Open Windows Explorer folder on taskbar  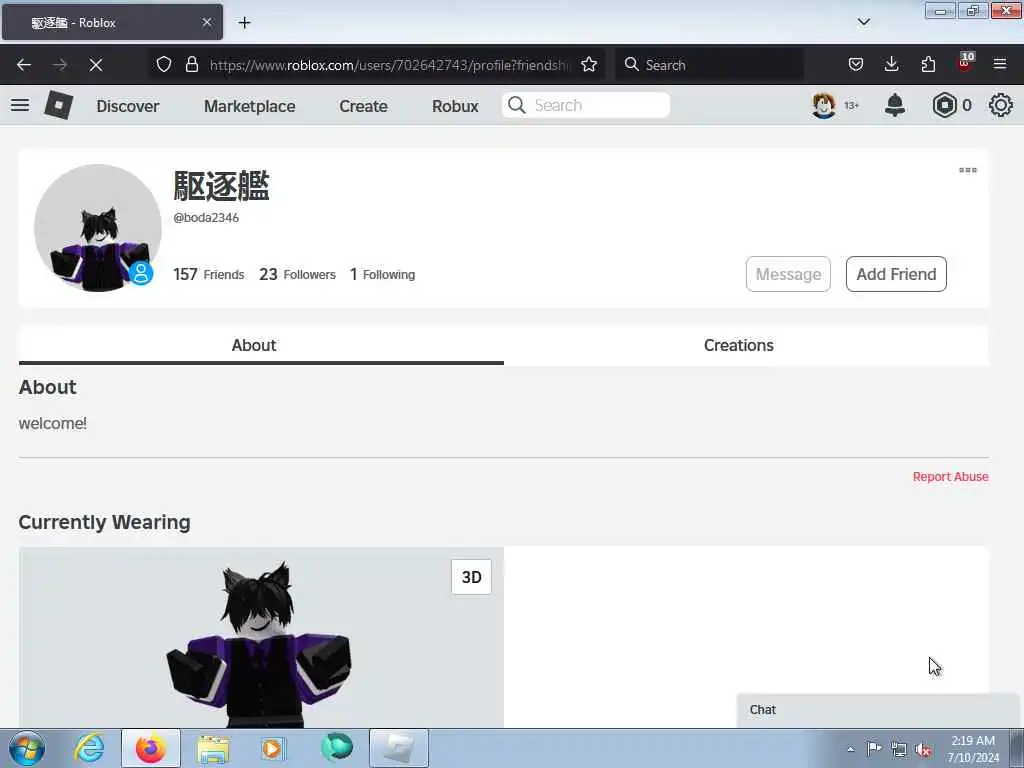(x=214, y=749)
